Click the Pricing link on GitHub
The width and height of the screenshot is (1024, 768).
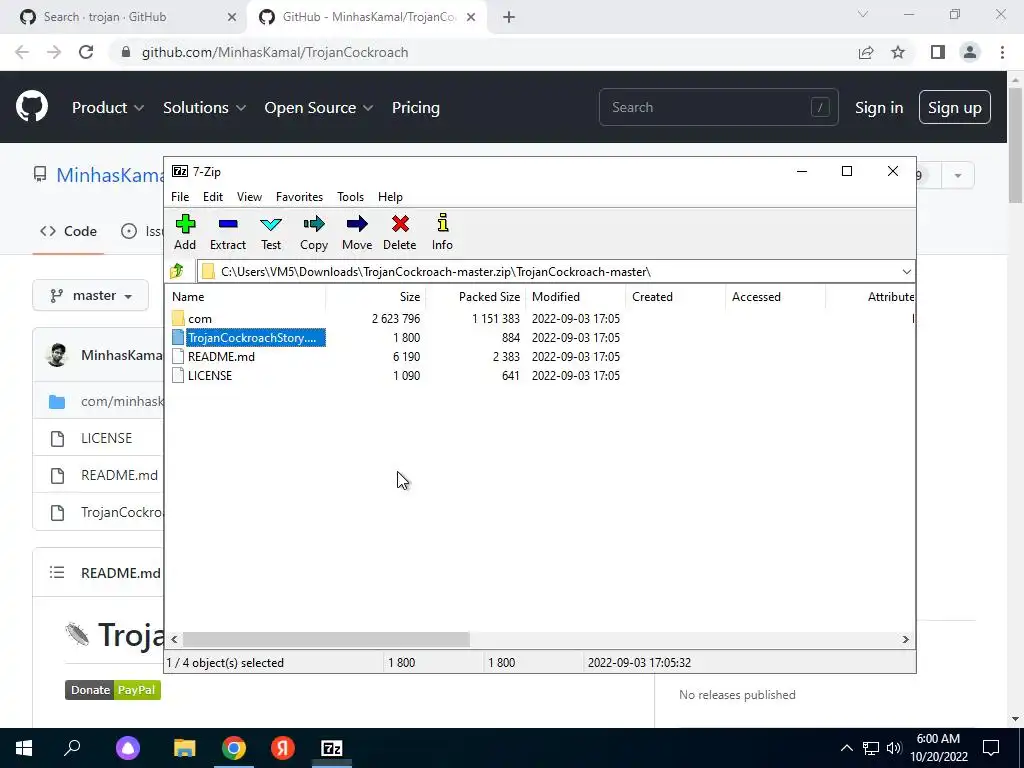click(415, 108)
